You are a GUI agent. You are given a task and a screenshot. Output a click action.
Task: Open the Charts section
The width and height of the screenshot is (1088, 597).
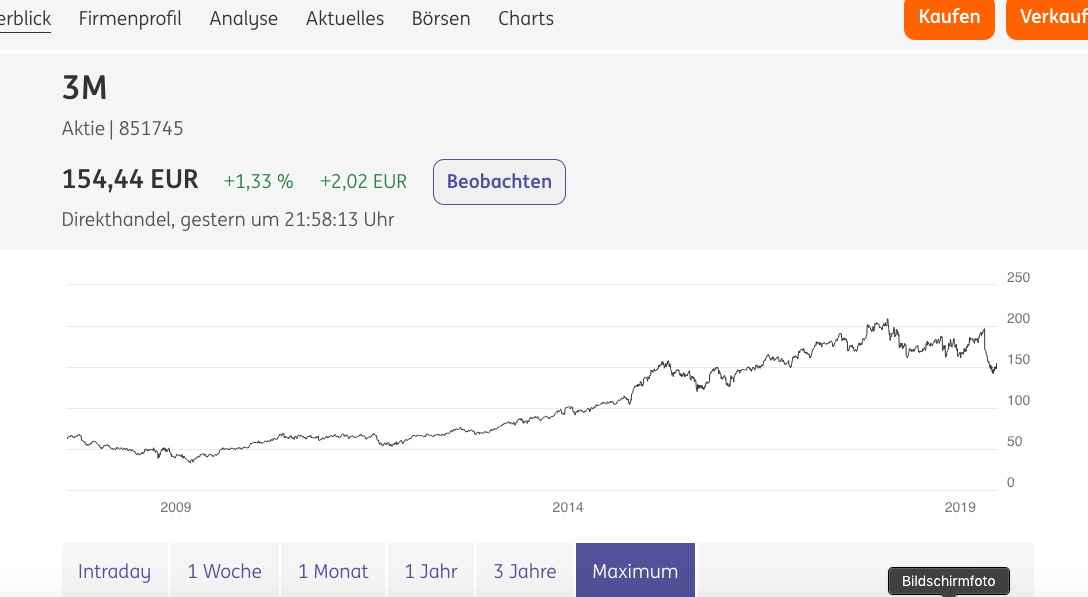(525, 18)
